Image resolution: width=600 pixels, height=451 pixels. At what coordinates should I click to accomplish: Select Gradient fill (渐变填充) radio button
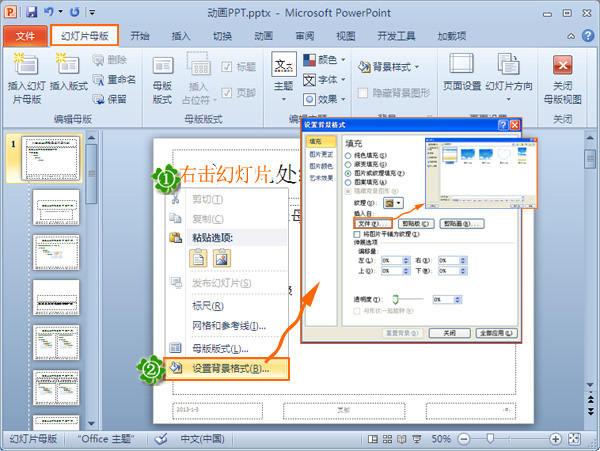348,164
